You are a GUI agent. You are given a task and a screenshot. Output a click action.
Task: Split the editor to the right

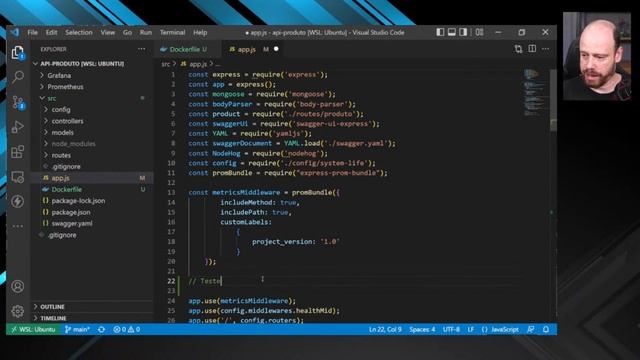532,49
